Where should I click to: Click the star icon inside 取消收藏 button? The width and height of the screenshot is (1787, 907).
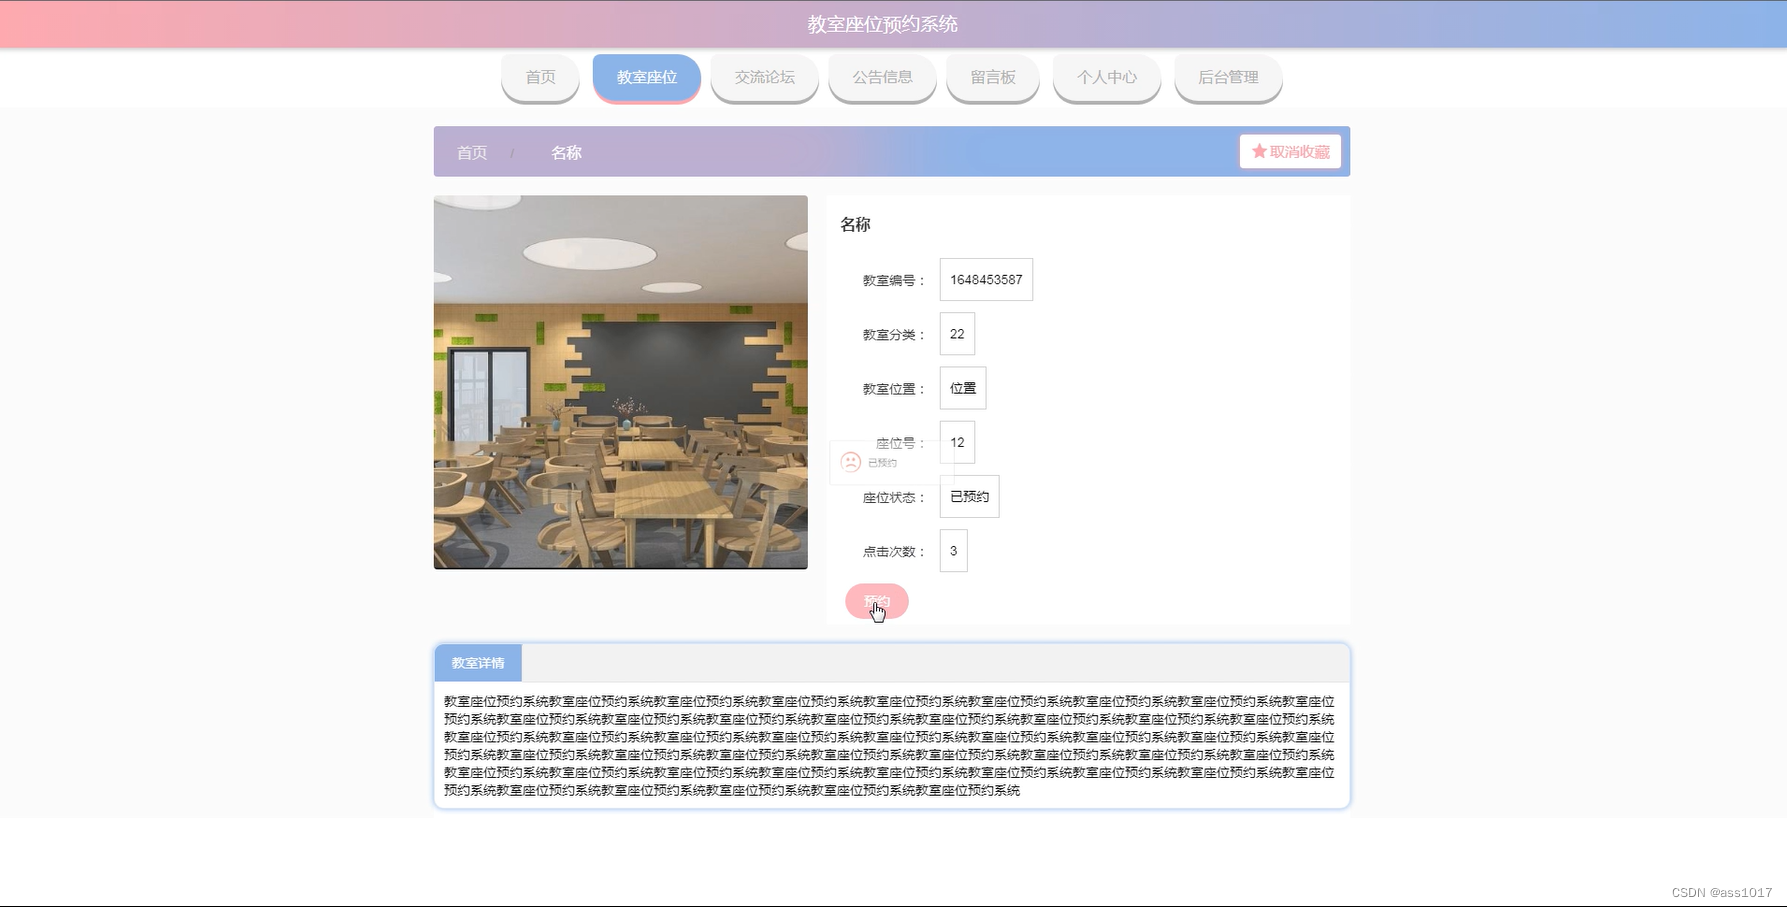pyautogui.click(x=1258, y=151)
